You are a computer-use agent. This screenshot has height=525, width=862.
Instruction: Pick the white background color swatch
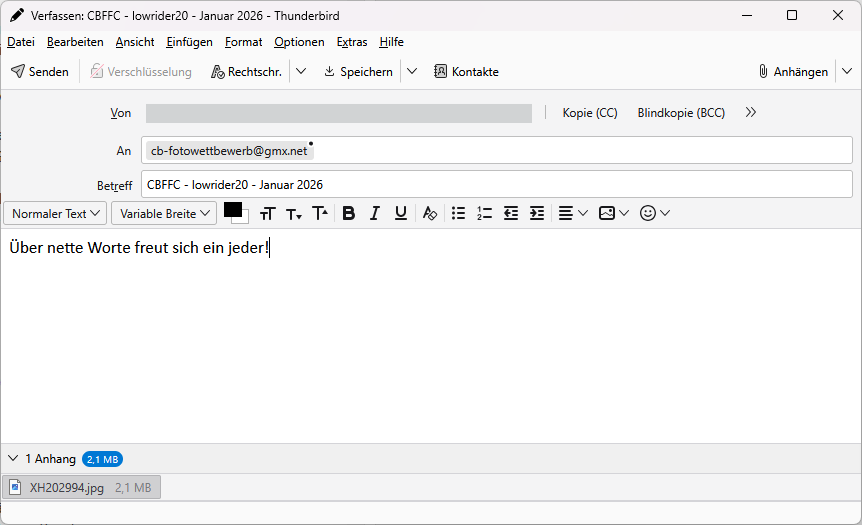(x=245, y=218)
